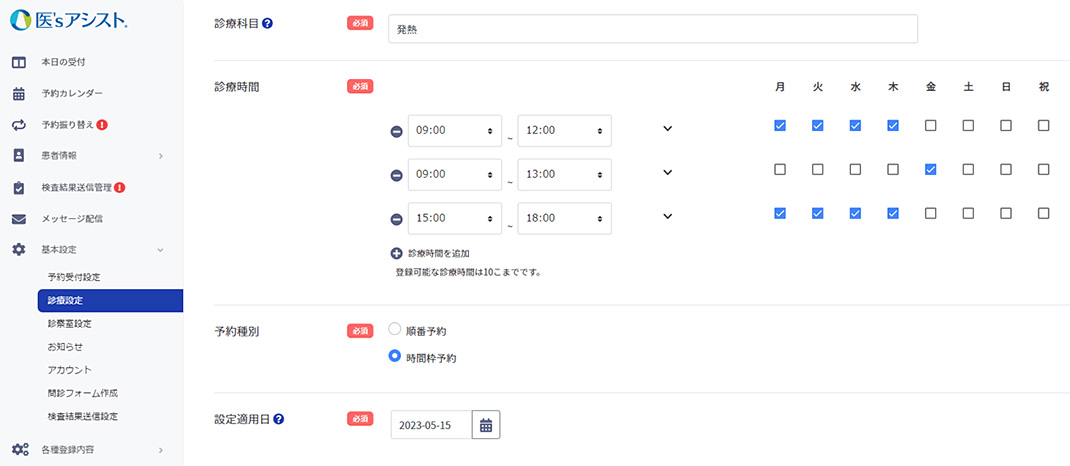This screenshot has width=1070, height=466.
Task: Uncheck Friday for the 09:00–13:00 slot
Action: click(931, 170)
